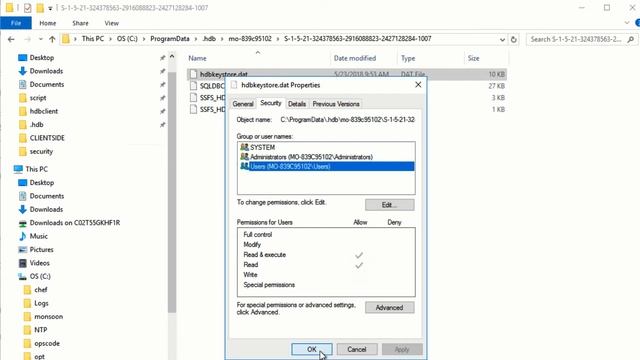This screenshot has width=640, height=360.
Task: Select the Users group entry
Action: coord(326,166)
